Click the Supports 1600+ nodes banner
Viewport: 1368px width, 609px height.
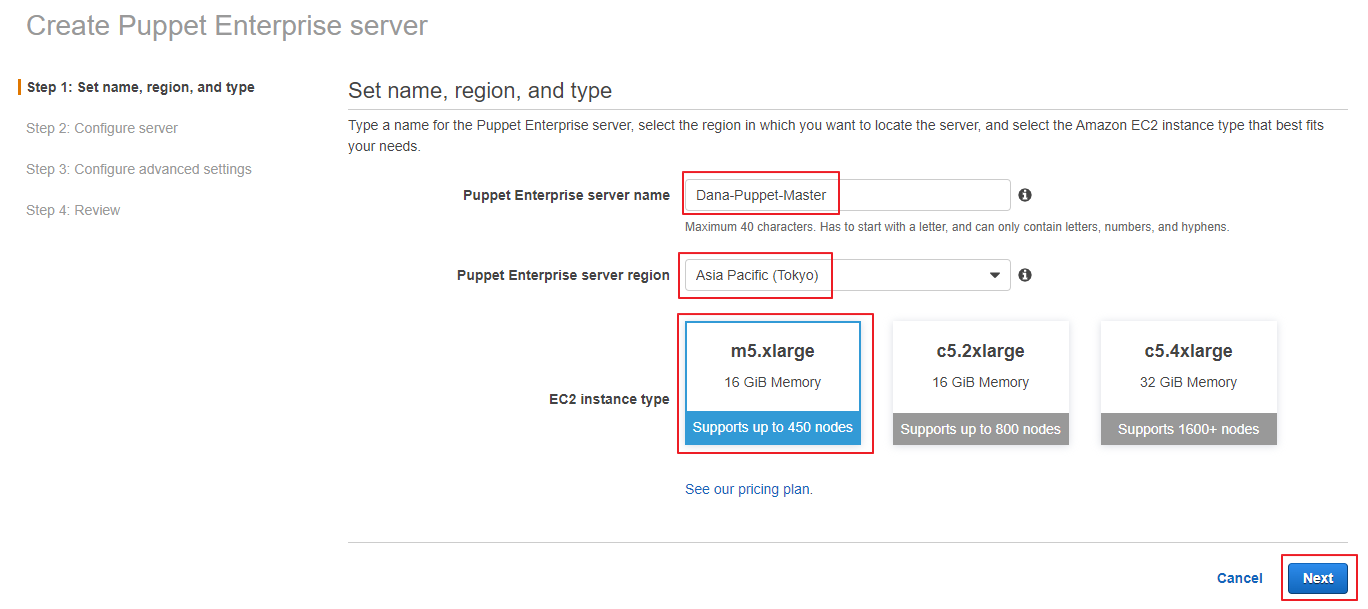(1188, 429)
